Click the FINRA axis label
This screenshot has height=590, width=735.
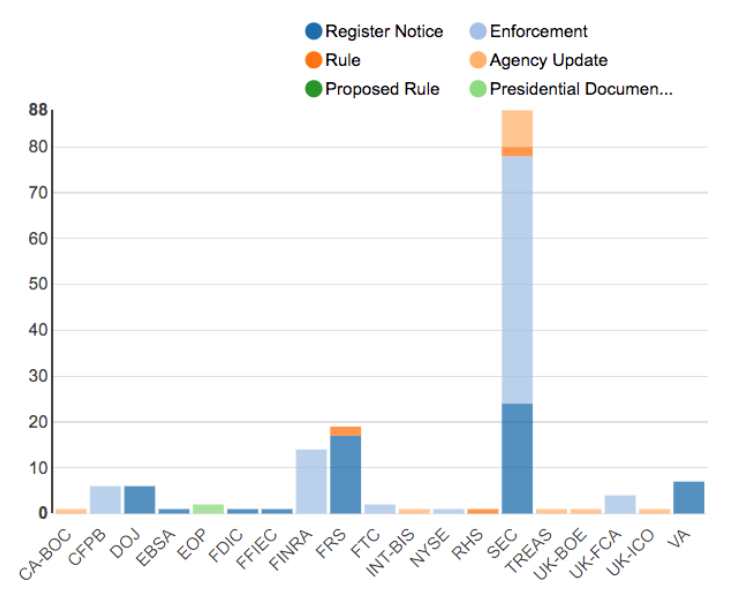point(291,549)
